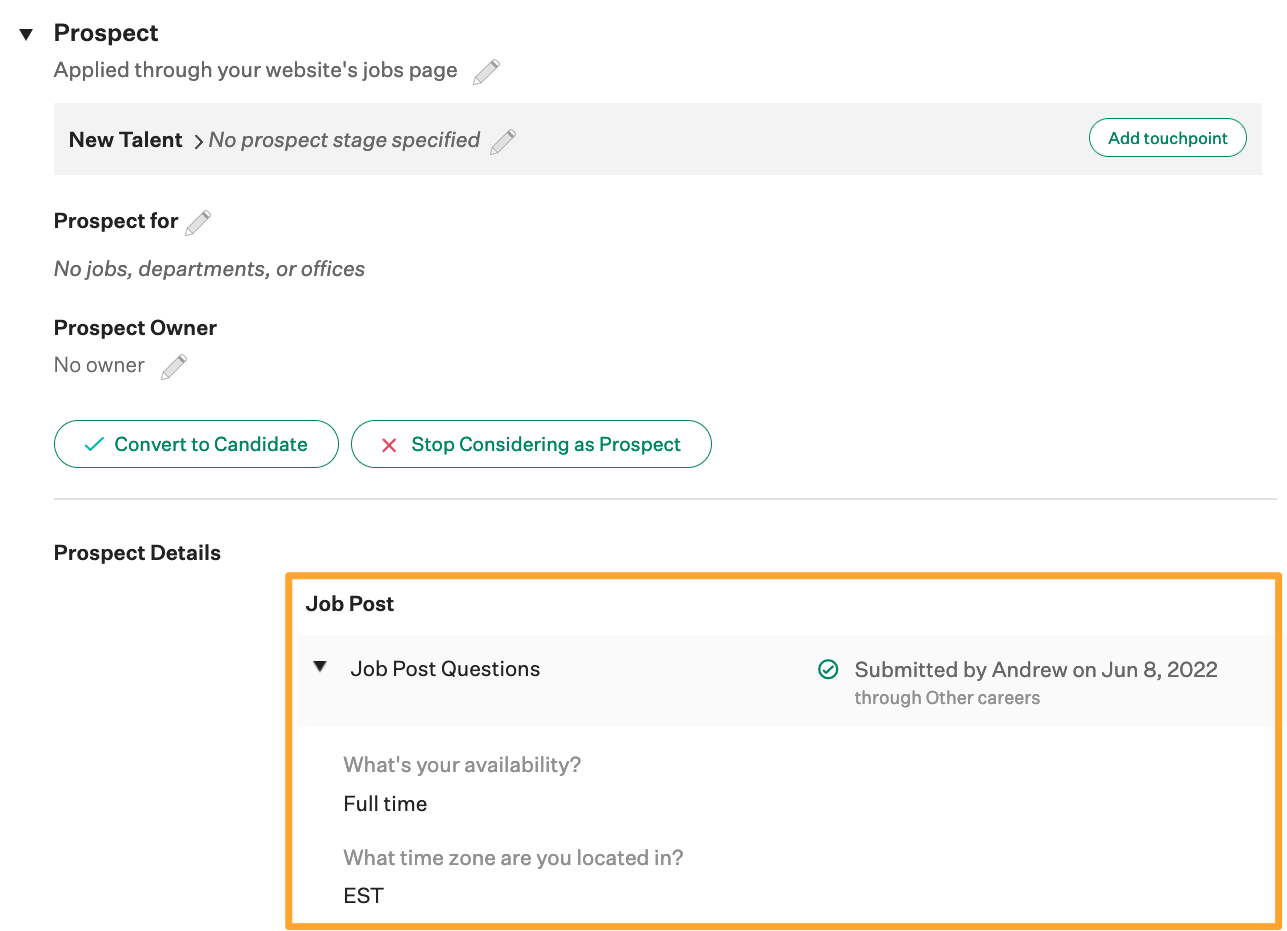The image size is (1287, 931).
Task: Click the red X icon in Stop Considering
Action: (x=389, y=445)
